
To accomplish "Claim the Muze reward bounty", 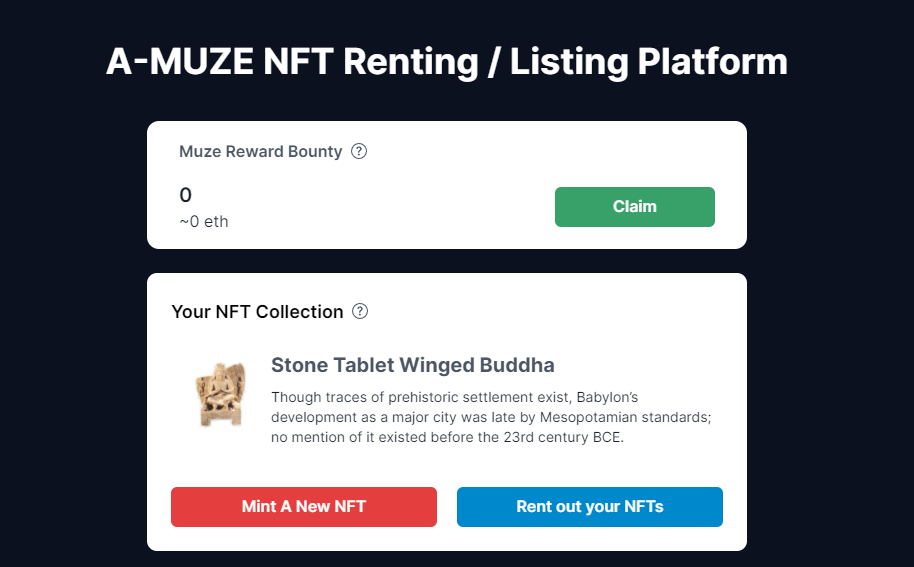I will pos(634,207).
